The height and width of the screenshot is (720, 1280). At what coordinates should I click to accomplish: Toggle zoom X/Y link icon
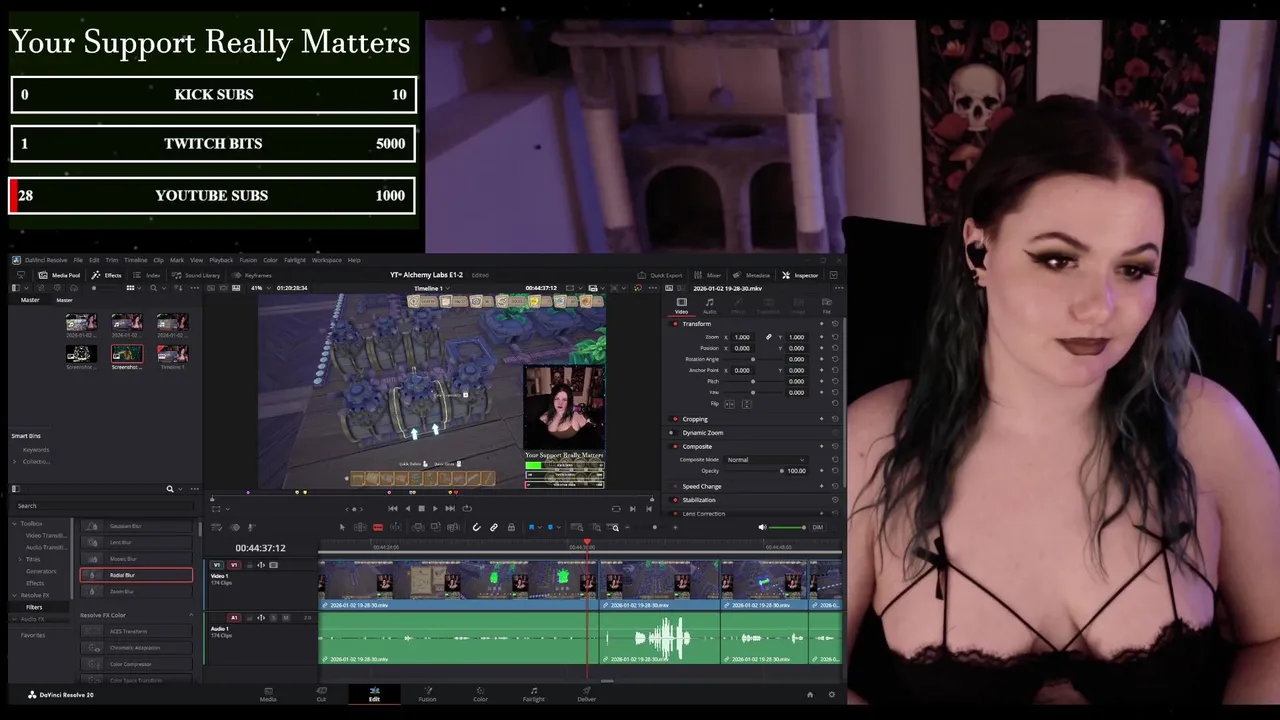tap(769, 337)
